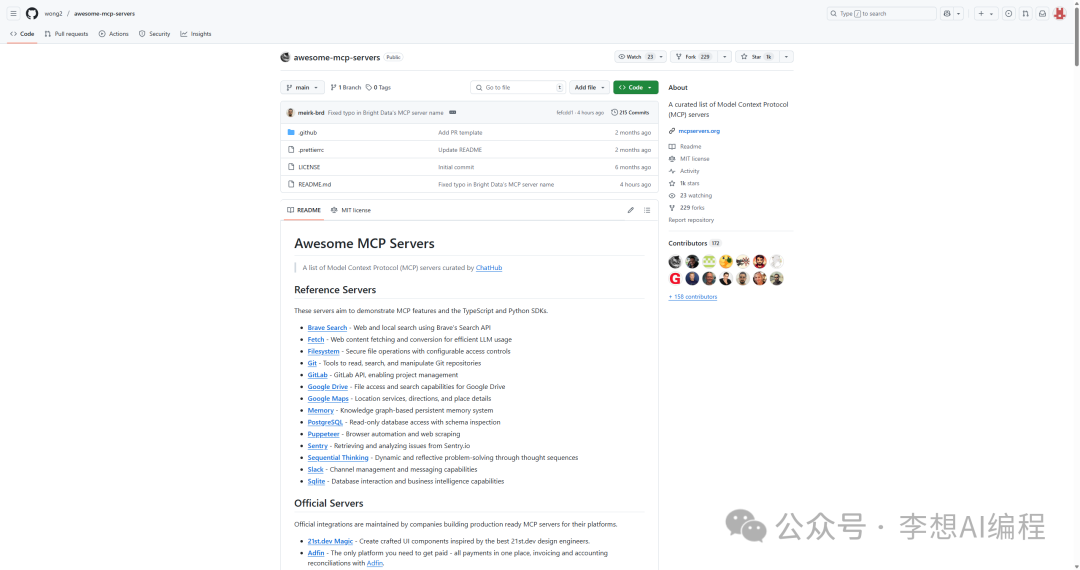The image size is (1080, 570).
Task: Expand the Star lists dropdown arrow
Action: (x=786, y=57)
